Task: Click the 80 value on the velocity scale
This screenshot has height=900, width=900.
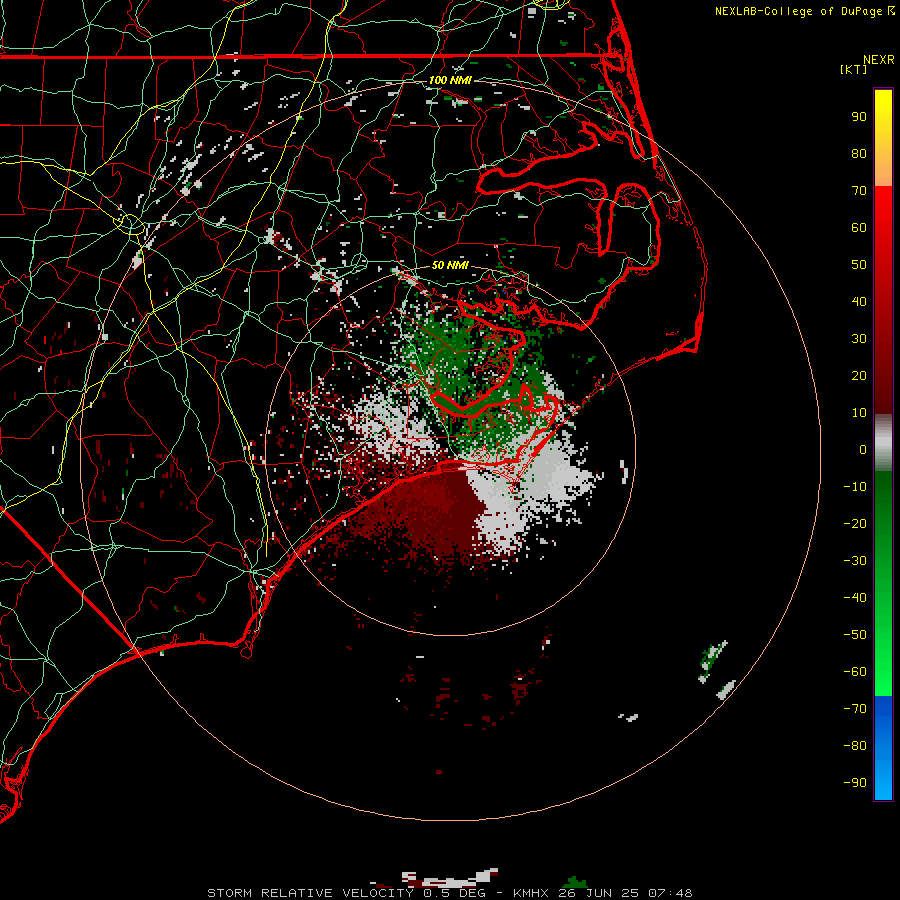Action: coord(859,154)
